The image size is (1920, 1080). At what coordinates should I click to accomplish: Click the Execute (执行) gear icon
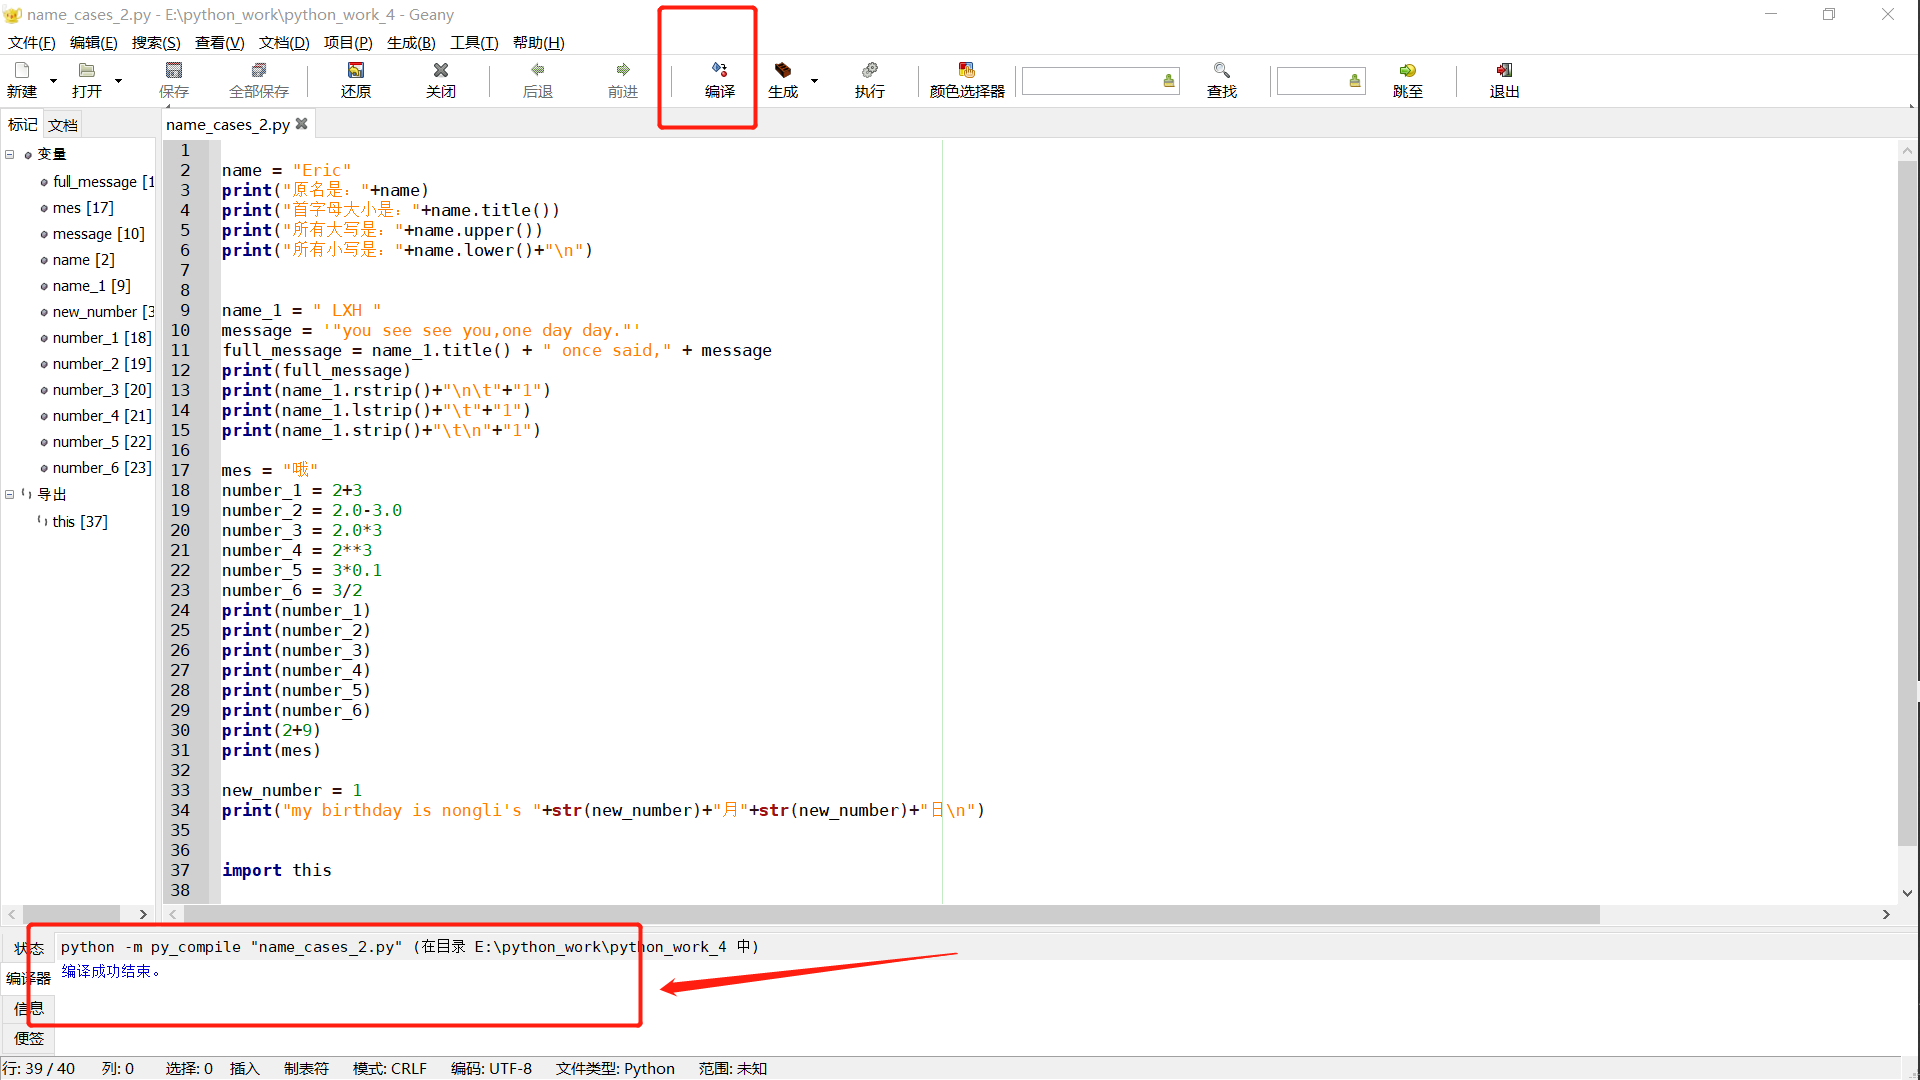point(869,70)
